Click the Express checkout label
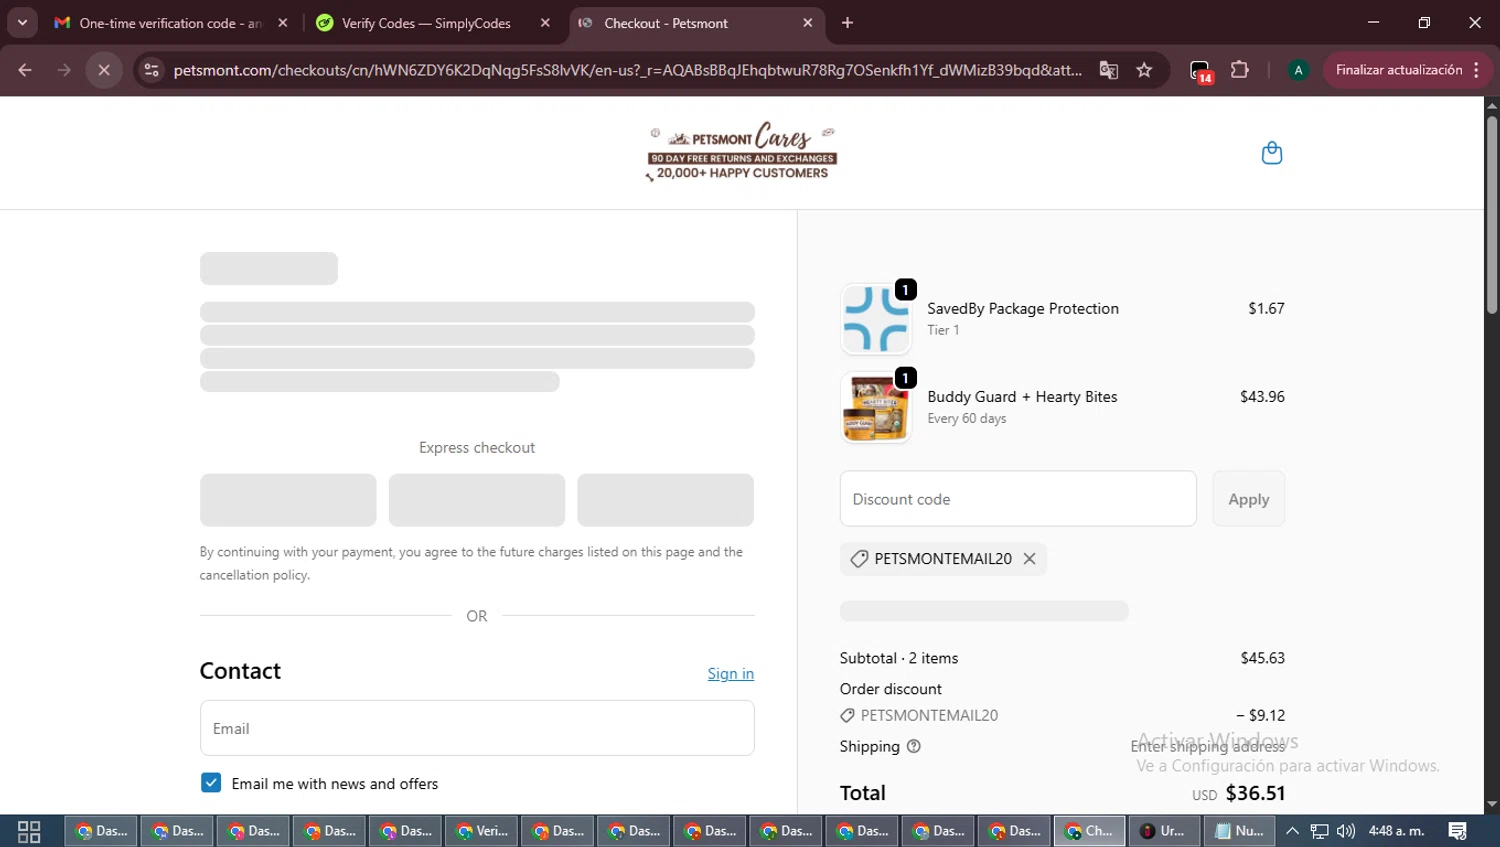This screenshot has height=847, width=1500. [477, 448]
